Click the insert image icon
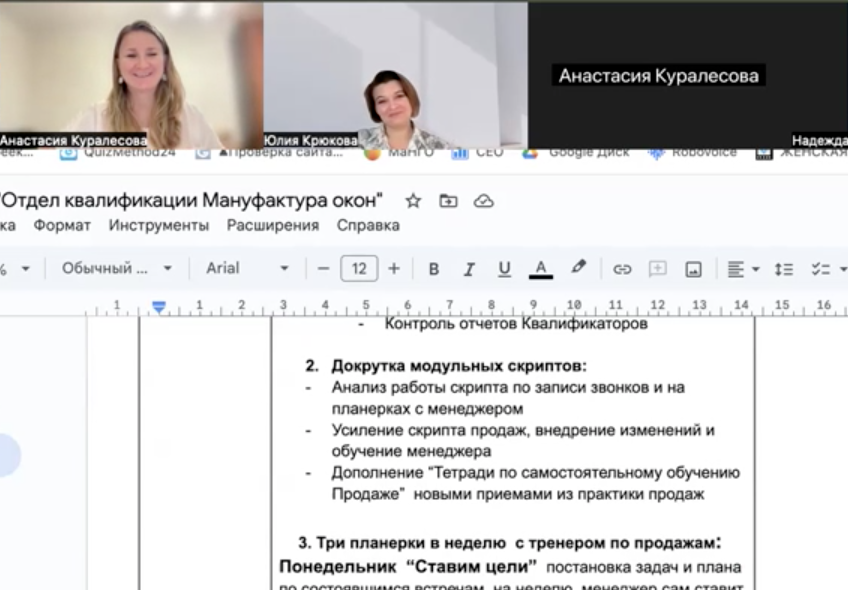 pos(693,269)
